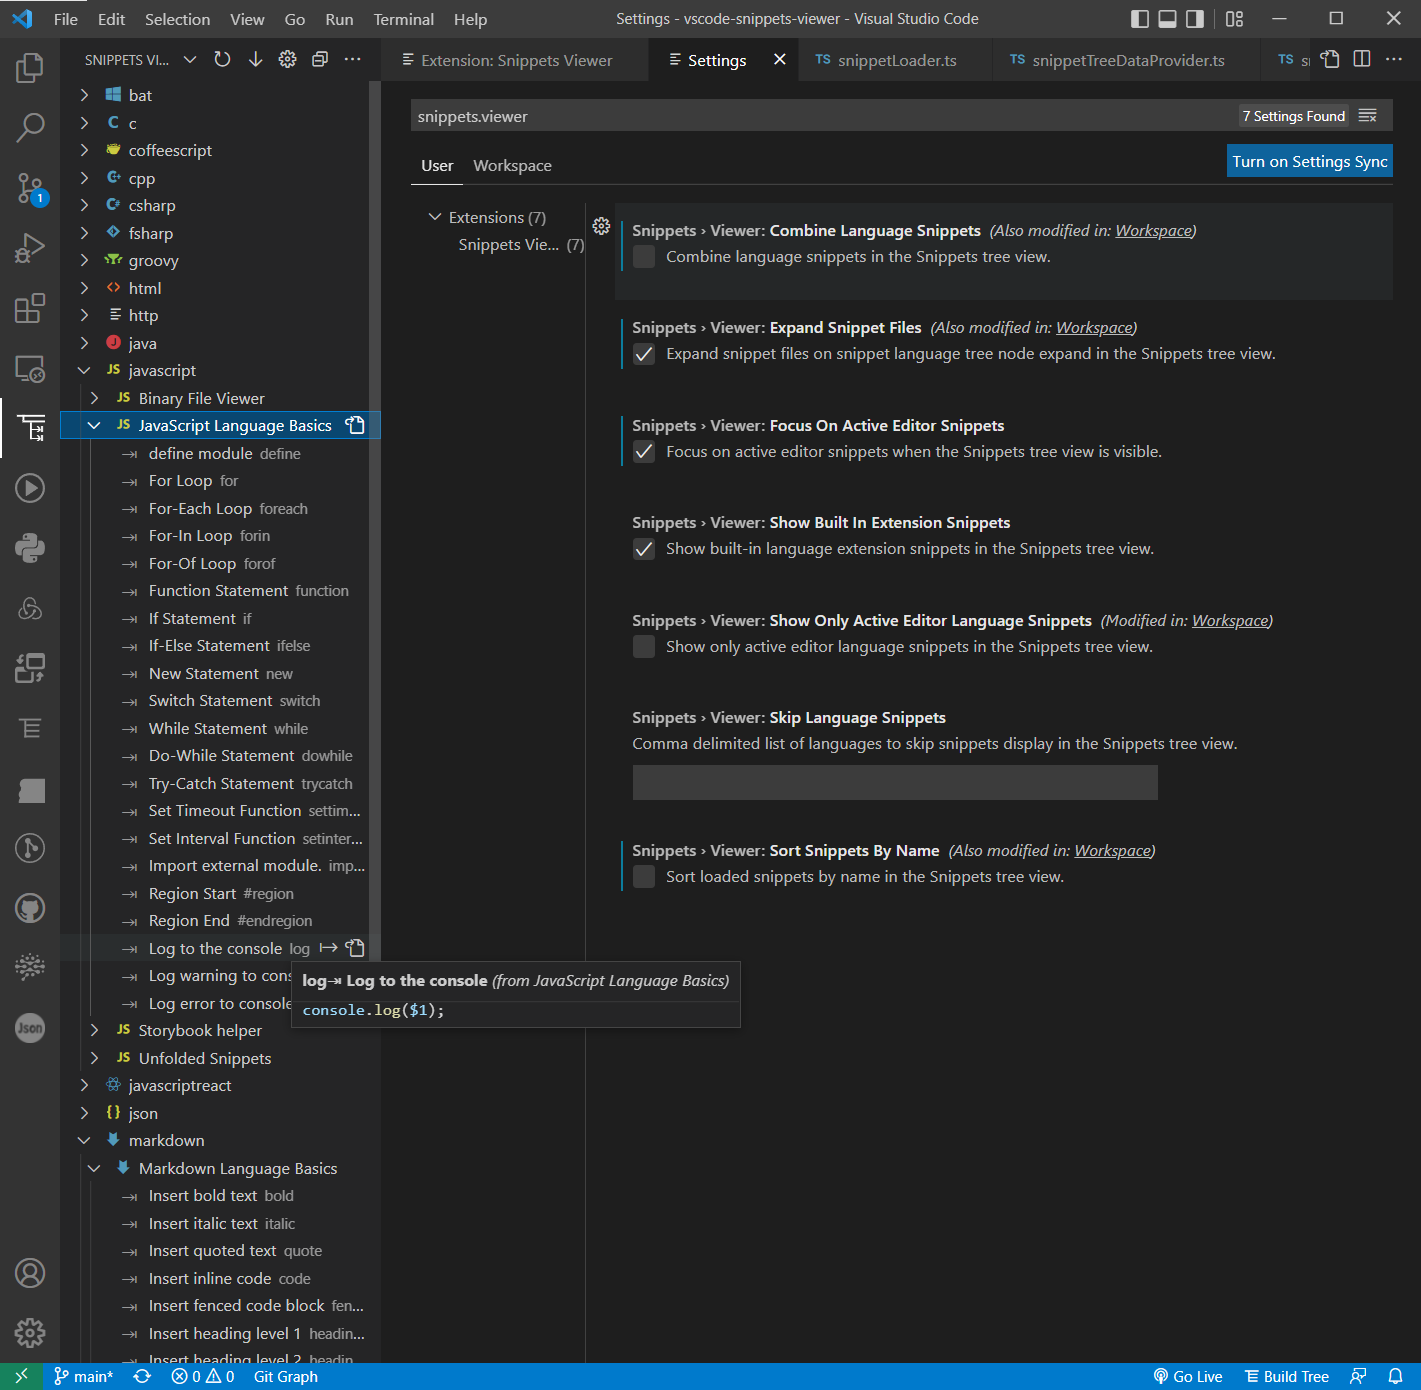Uncheck Focus On Active Editor Snippets
The height and width of the screenshot is (1390, 1421).
(644, 452)
